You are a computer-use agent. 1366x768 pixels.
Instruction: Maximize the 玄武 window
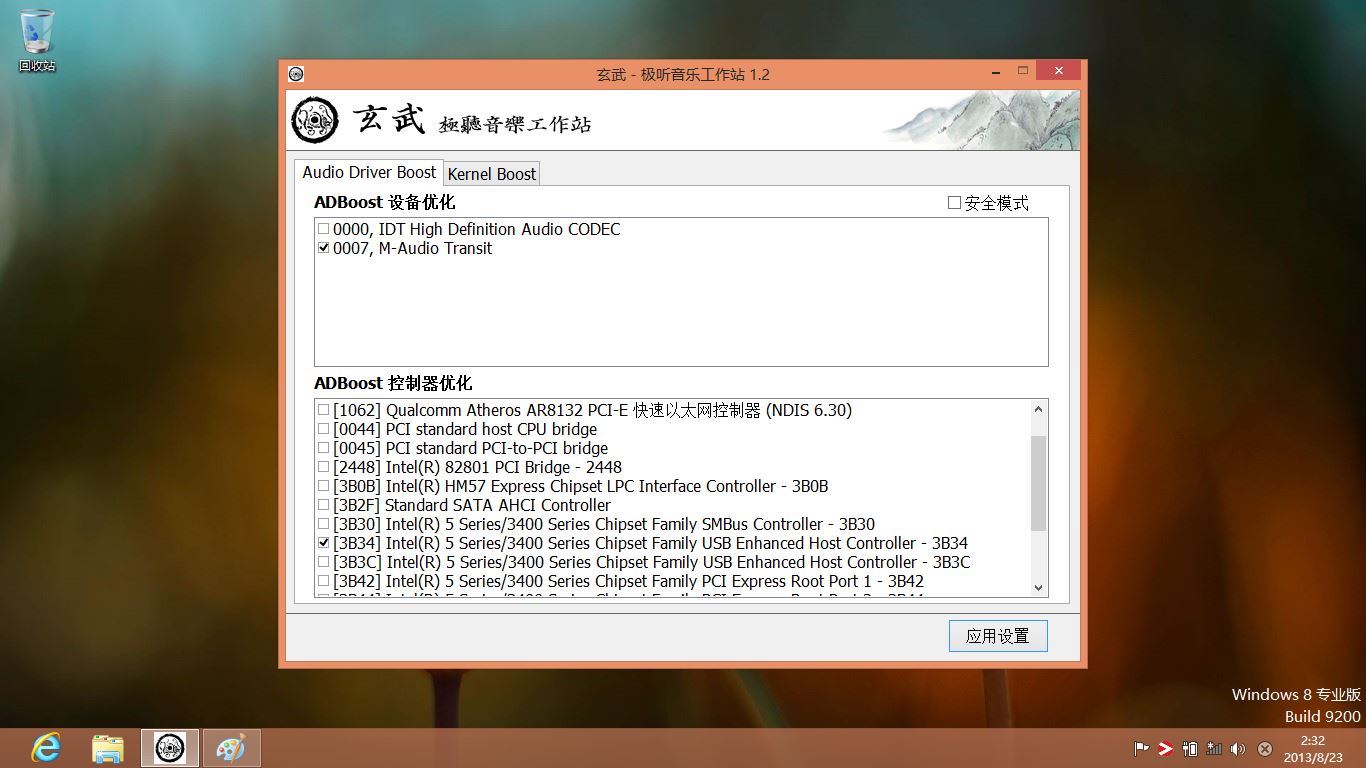tap(1022, 72)
